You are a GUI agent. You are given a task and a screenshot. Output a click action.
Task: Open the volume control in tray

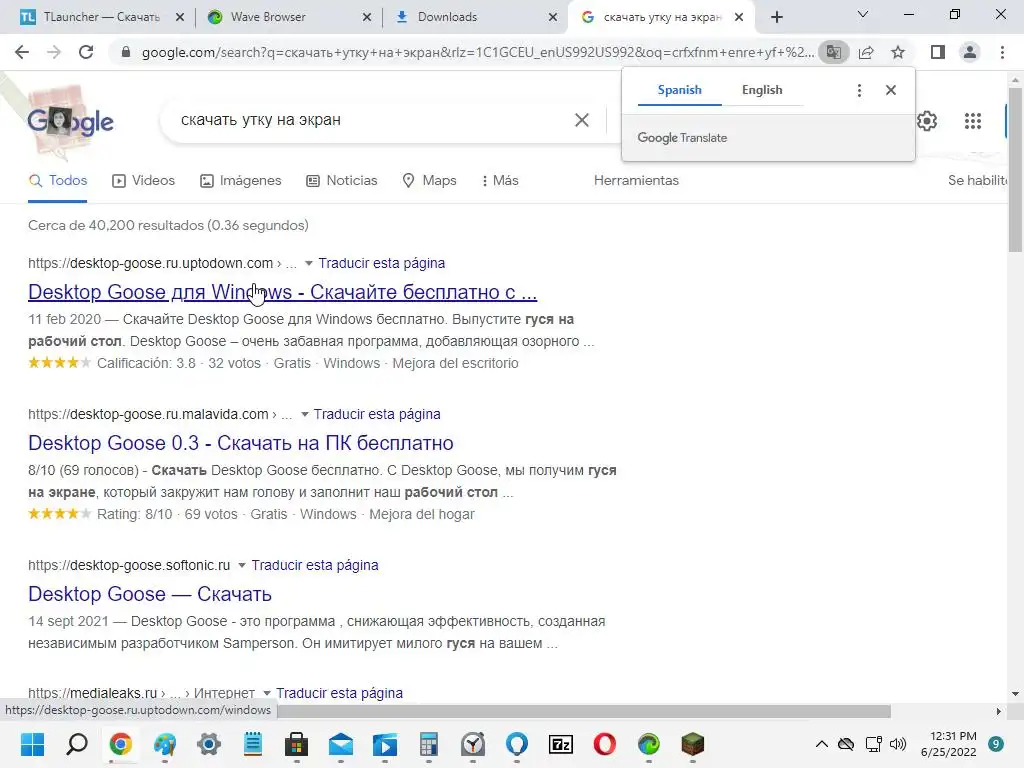point(899,744)
